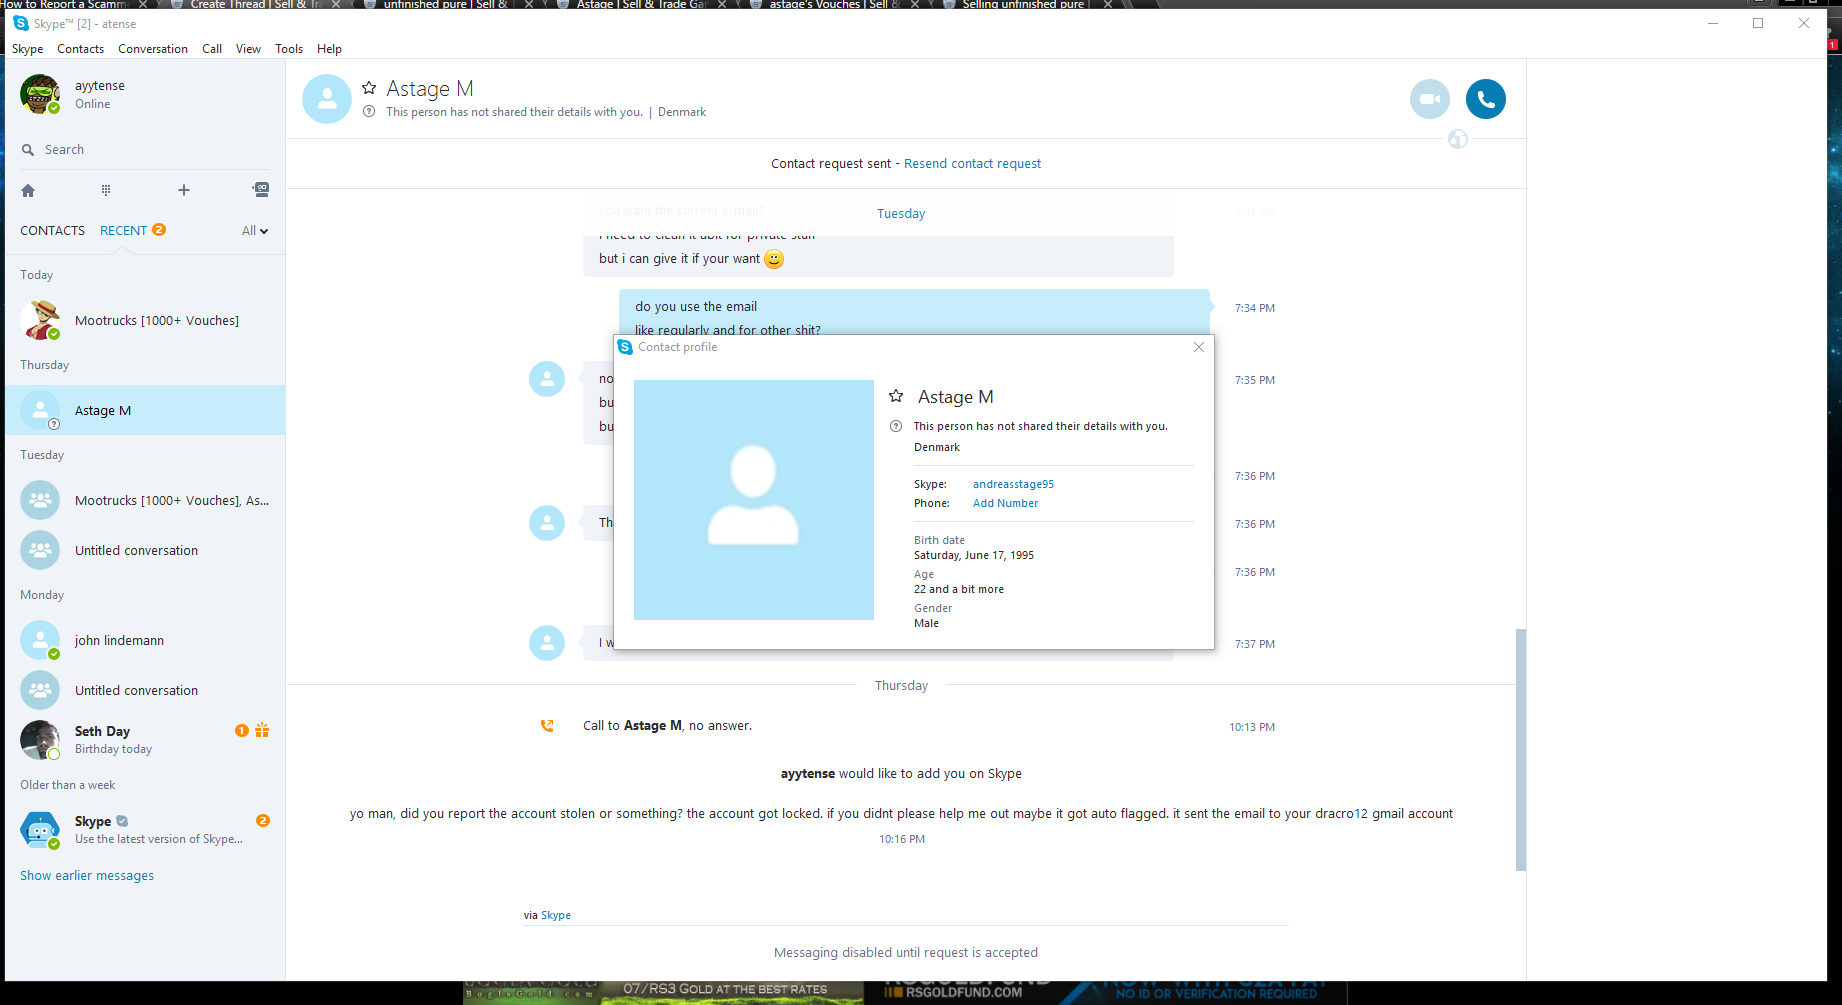Open the john lindemann conversation
This screenshot has height=1005, width=1842.
[145, 641]
